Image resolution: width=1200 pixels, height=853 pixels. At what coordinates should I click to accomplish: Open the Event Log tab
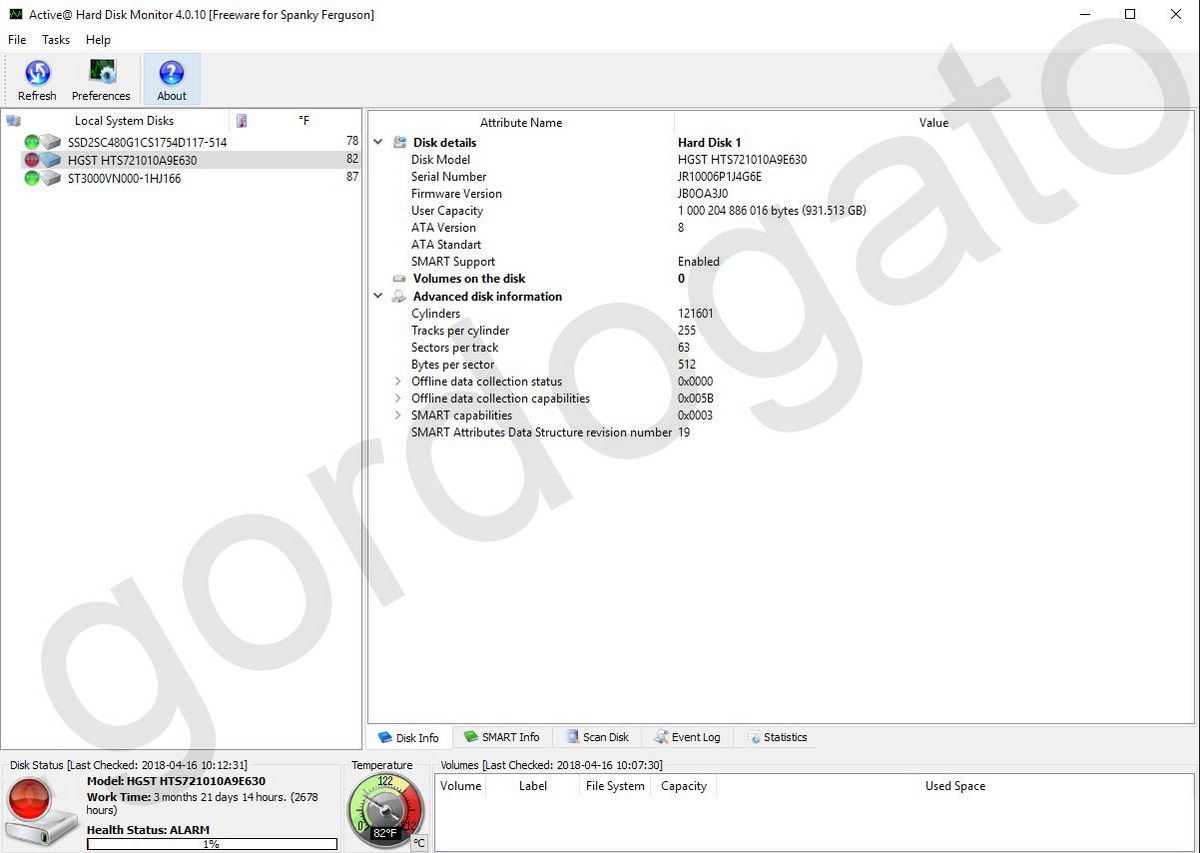pos(688,737)
